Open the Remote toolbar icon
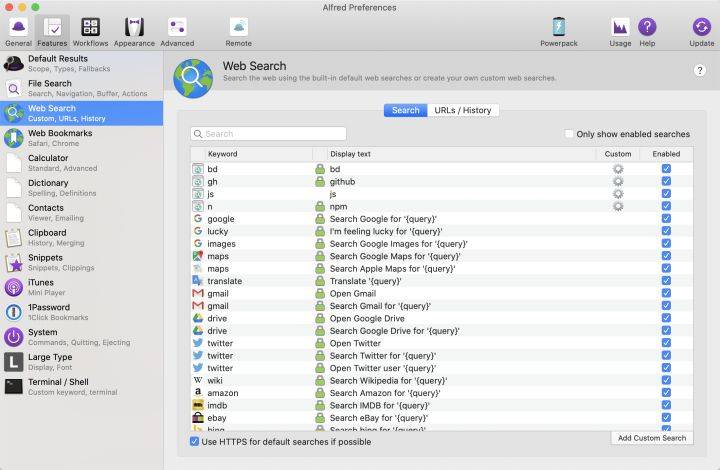Screen dimensions: 720x470 [238, 27]
